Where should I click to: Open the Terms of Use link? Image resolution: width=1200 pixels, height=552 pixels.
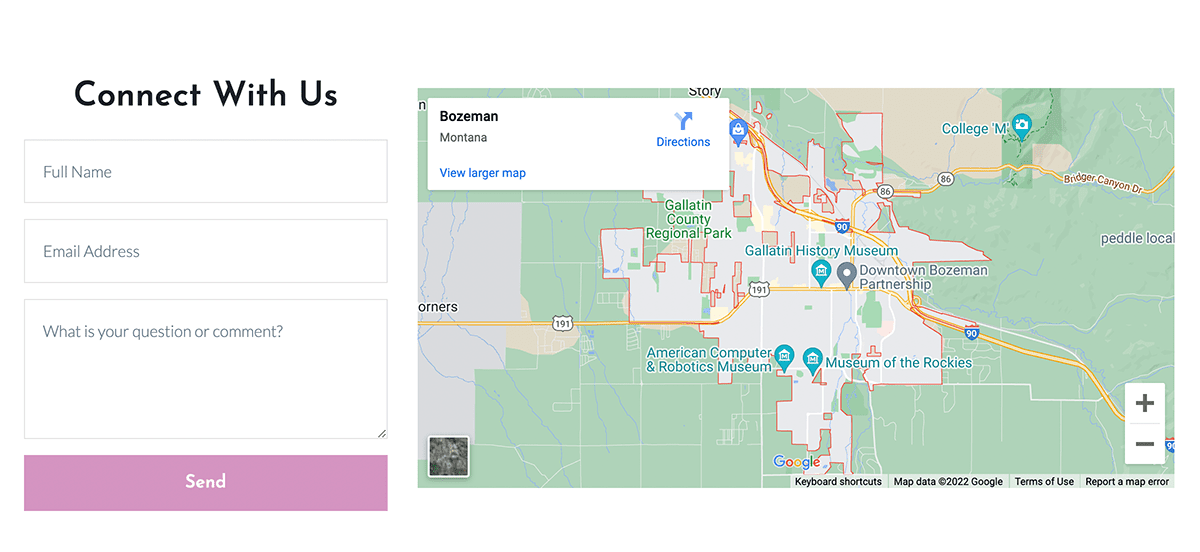coord(1044,482)
